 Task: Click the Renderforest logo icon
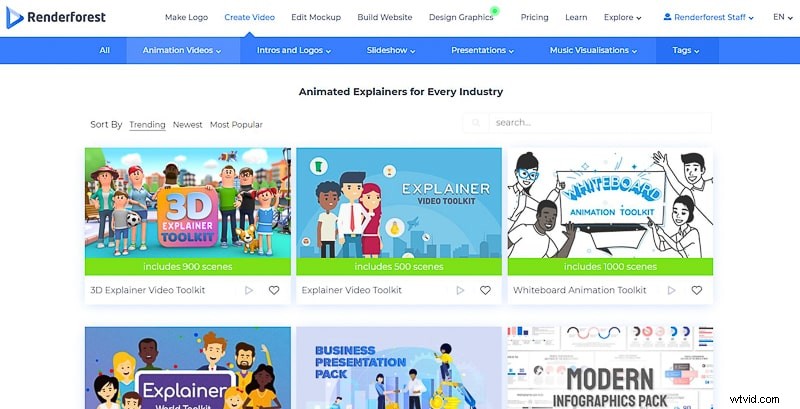pyautogui.click(x=14, y=18)
